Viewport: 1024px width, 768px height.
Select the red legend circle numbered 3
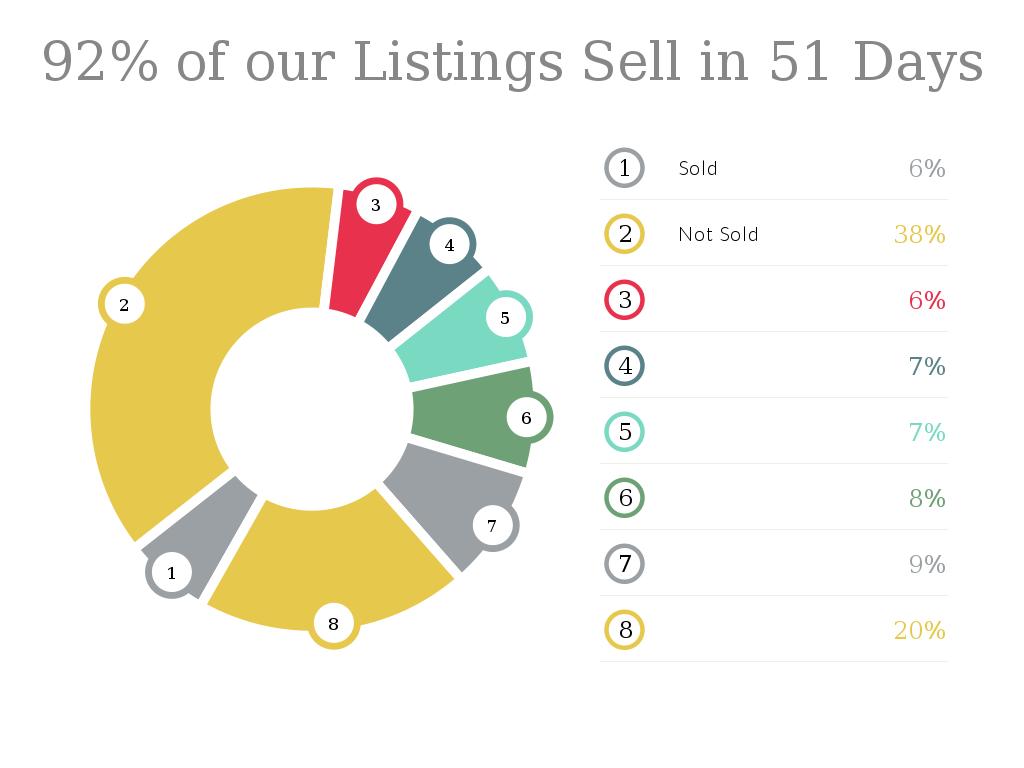click(x=625, y=300)
